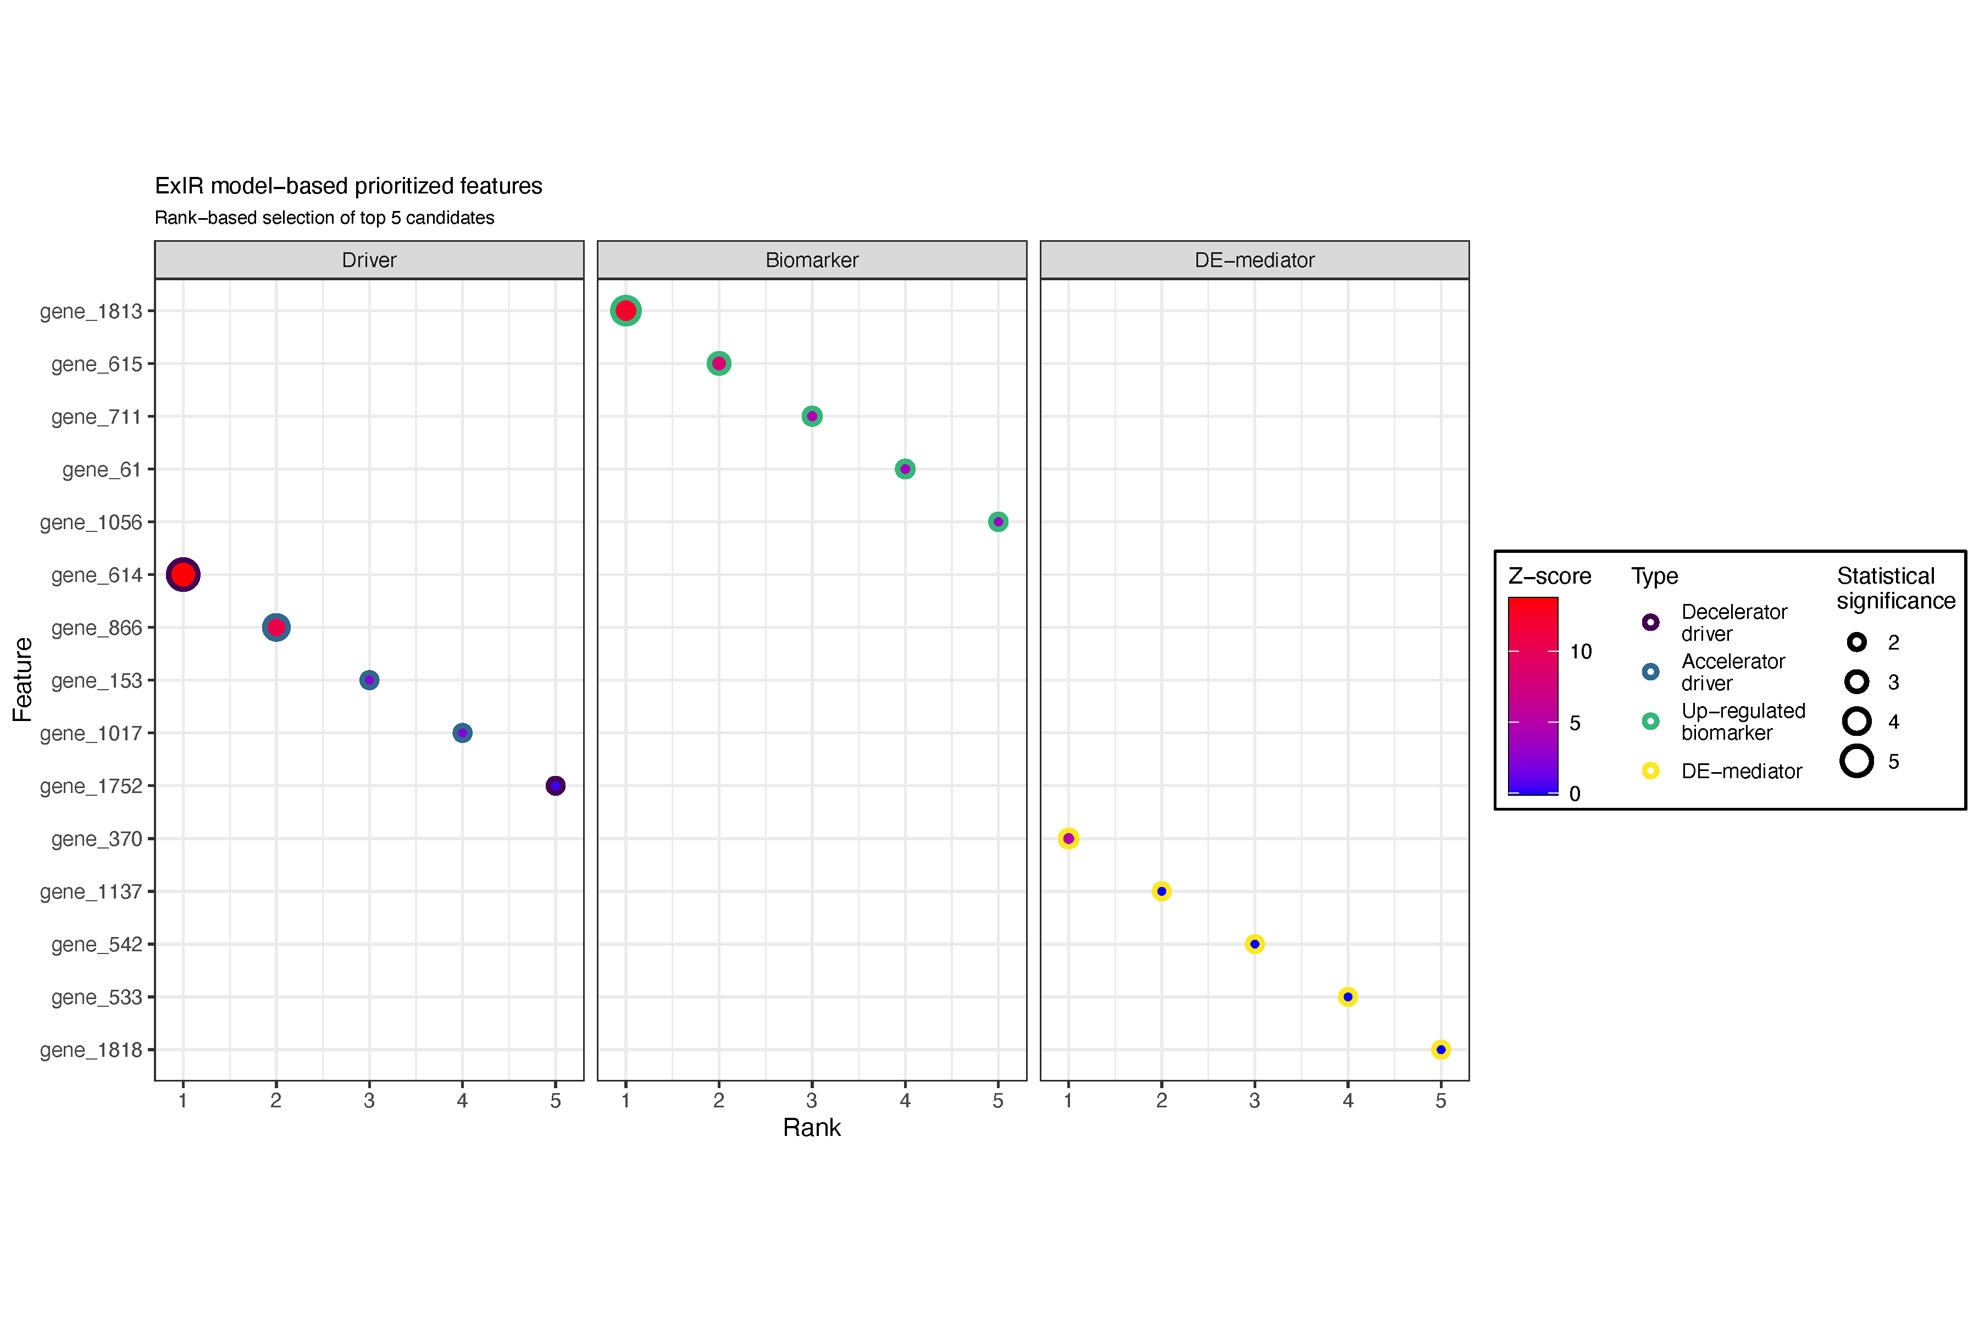Select the DE-mediator facet header
This screenshot has height=1318, width=1977.
(1254, 260)
